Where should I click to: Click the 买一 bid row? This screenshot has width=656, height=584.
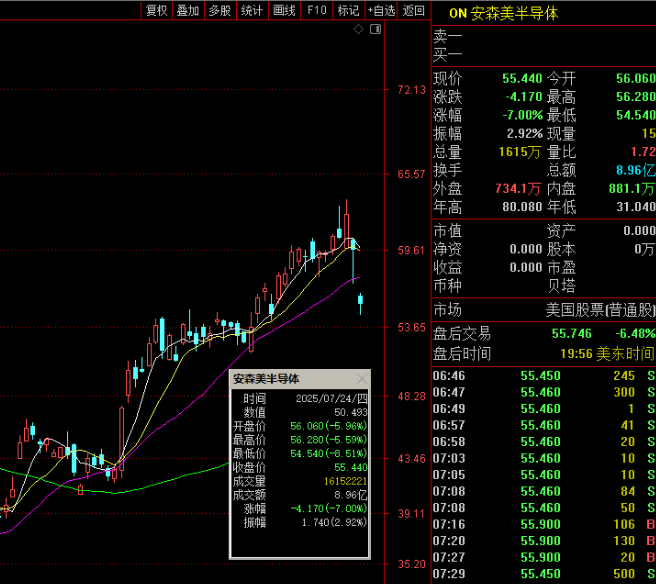pyautogui.click(x=543, y=55)
